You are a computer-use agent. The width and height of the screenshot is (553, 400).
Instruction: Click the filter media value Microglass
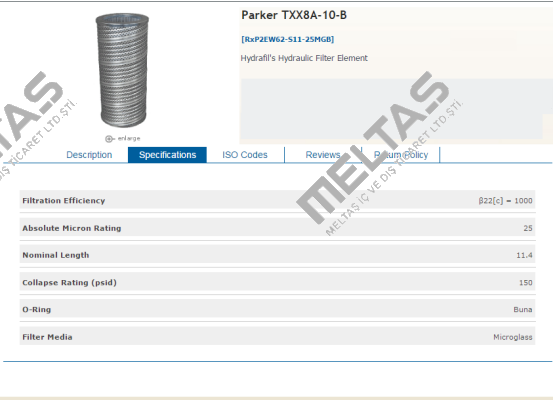513,337
